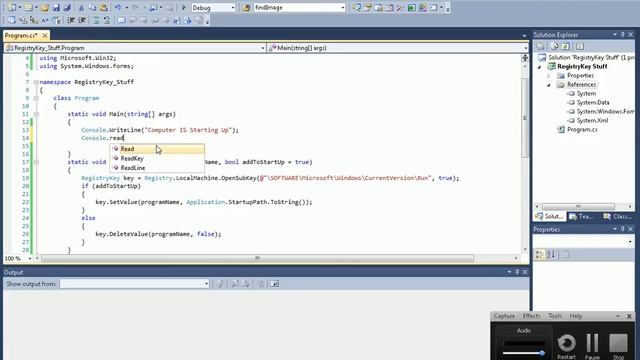Screen dimensions: 640x360
Task: Collapse the Main method outlining box
Action: click(x=36, y=114)
